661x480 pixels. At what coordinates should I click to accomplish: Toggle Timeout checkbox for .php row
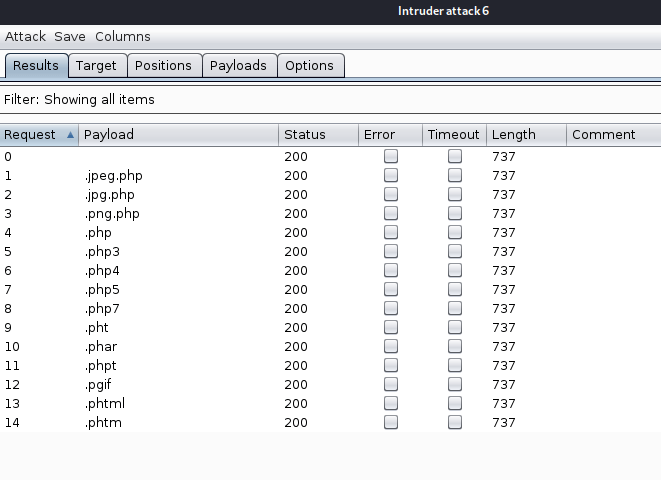[455, 233]
